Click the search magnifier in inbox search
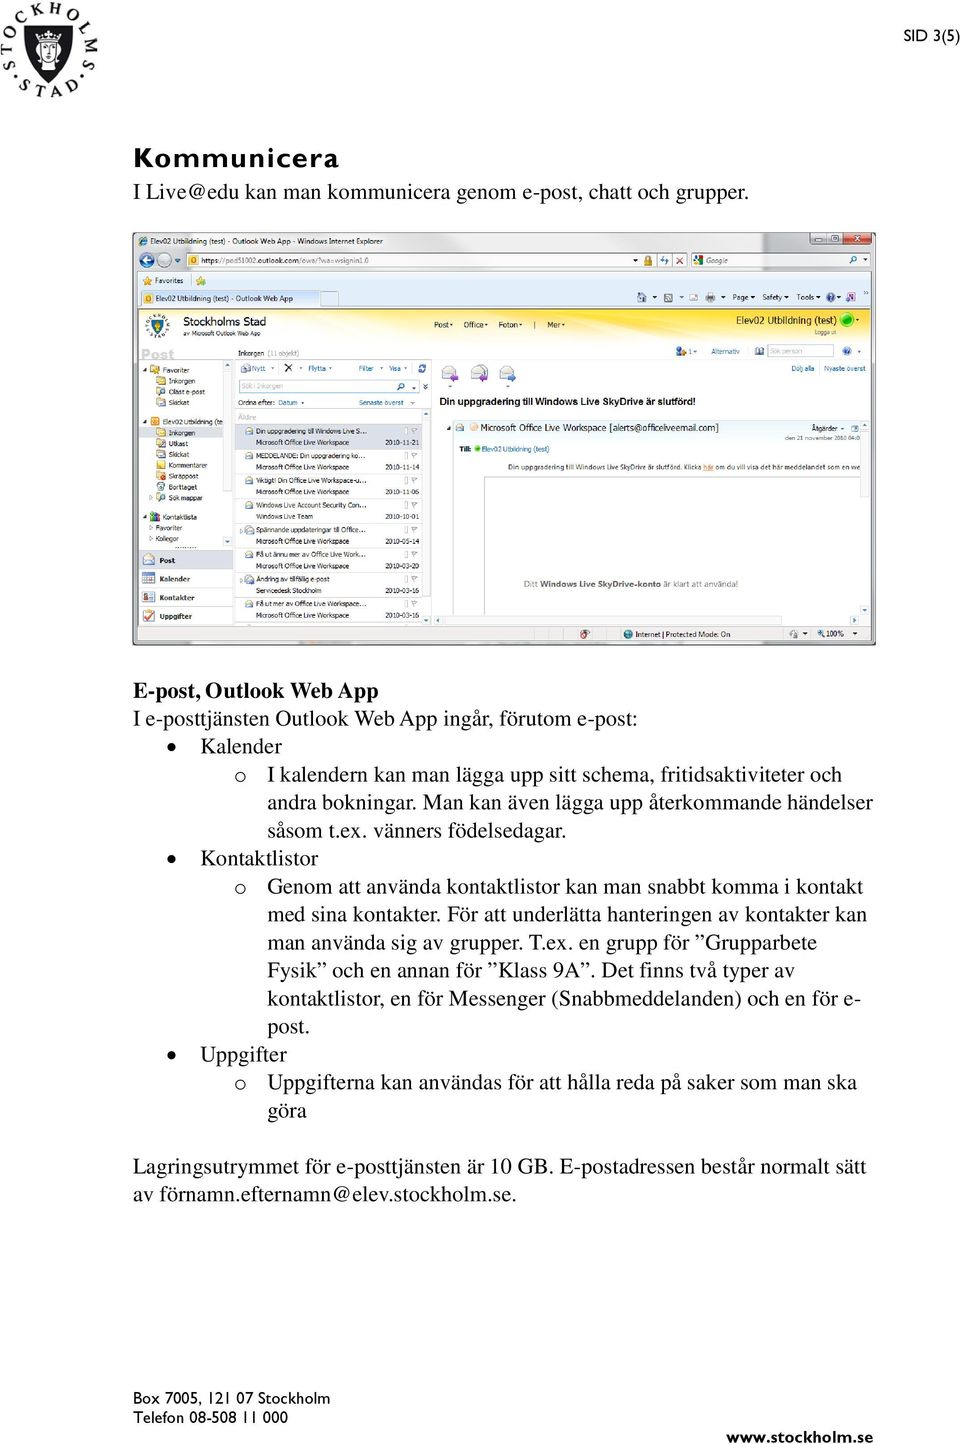The height and width of the screenshot is (1444, 960). pos(401,386)
